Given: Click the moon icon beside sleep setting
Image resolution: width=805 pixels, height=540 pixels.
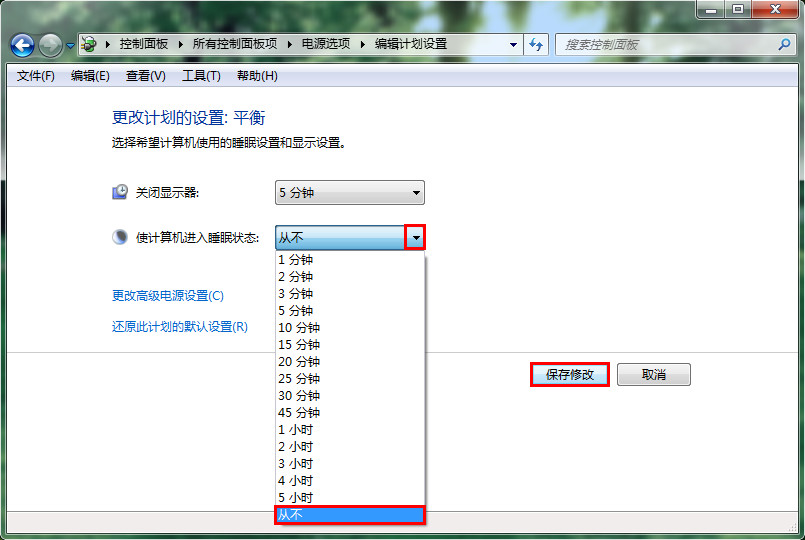Looking at the screenshot, I should (120, 237).
